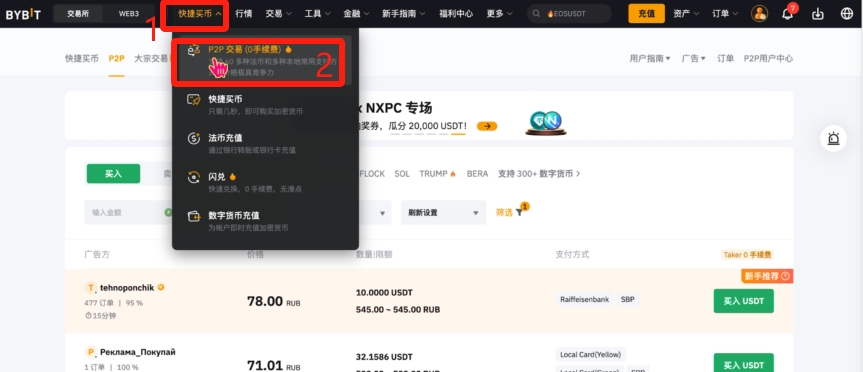Open the 福利中心 navigation item
The width and height of the screenshot is (863, 372).
456,14
